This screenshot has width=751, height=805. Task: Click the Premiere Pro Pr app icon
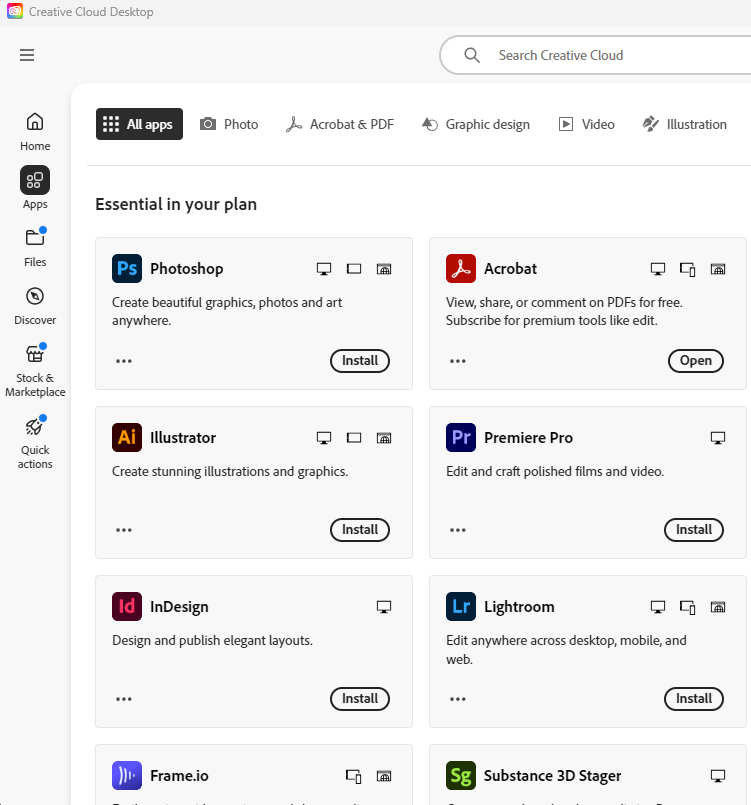point(461,437)
